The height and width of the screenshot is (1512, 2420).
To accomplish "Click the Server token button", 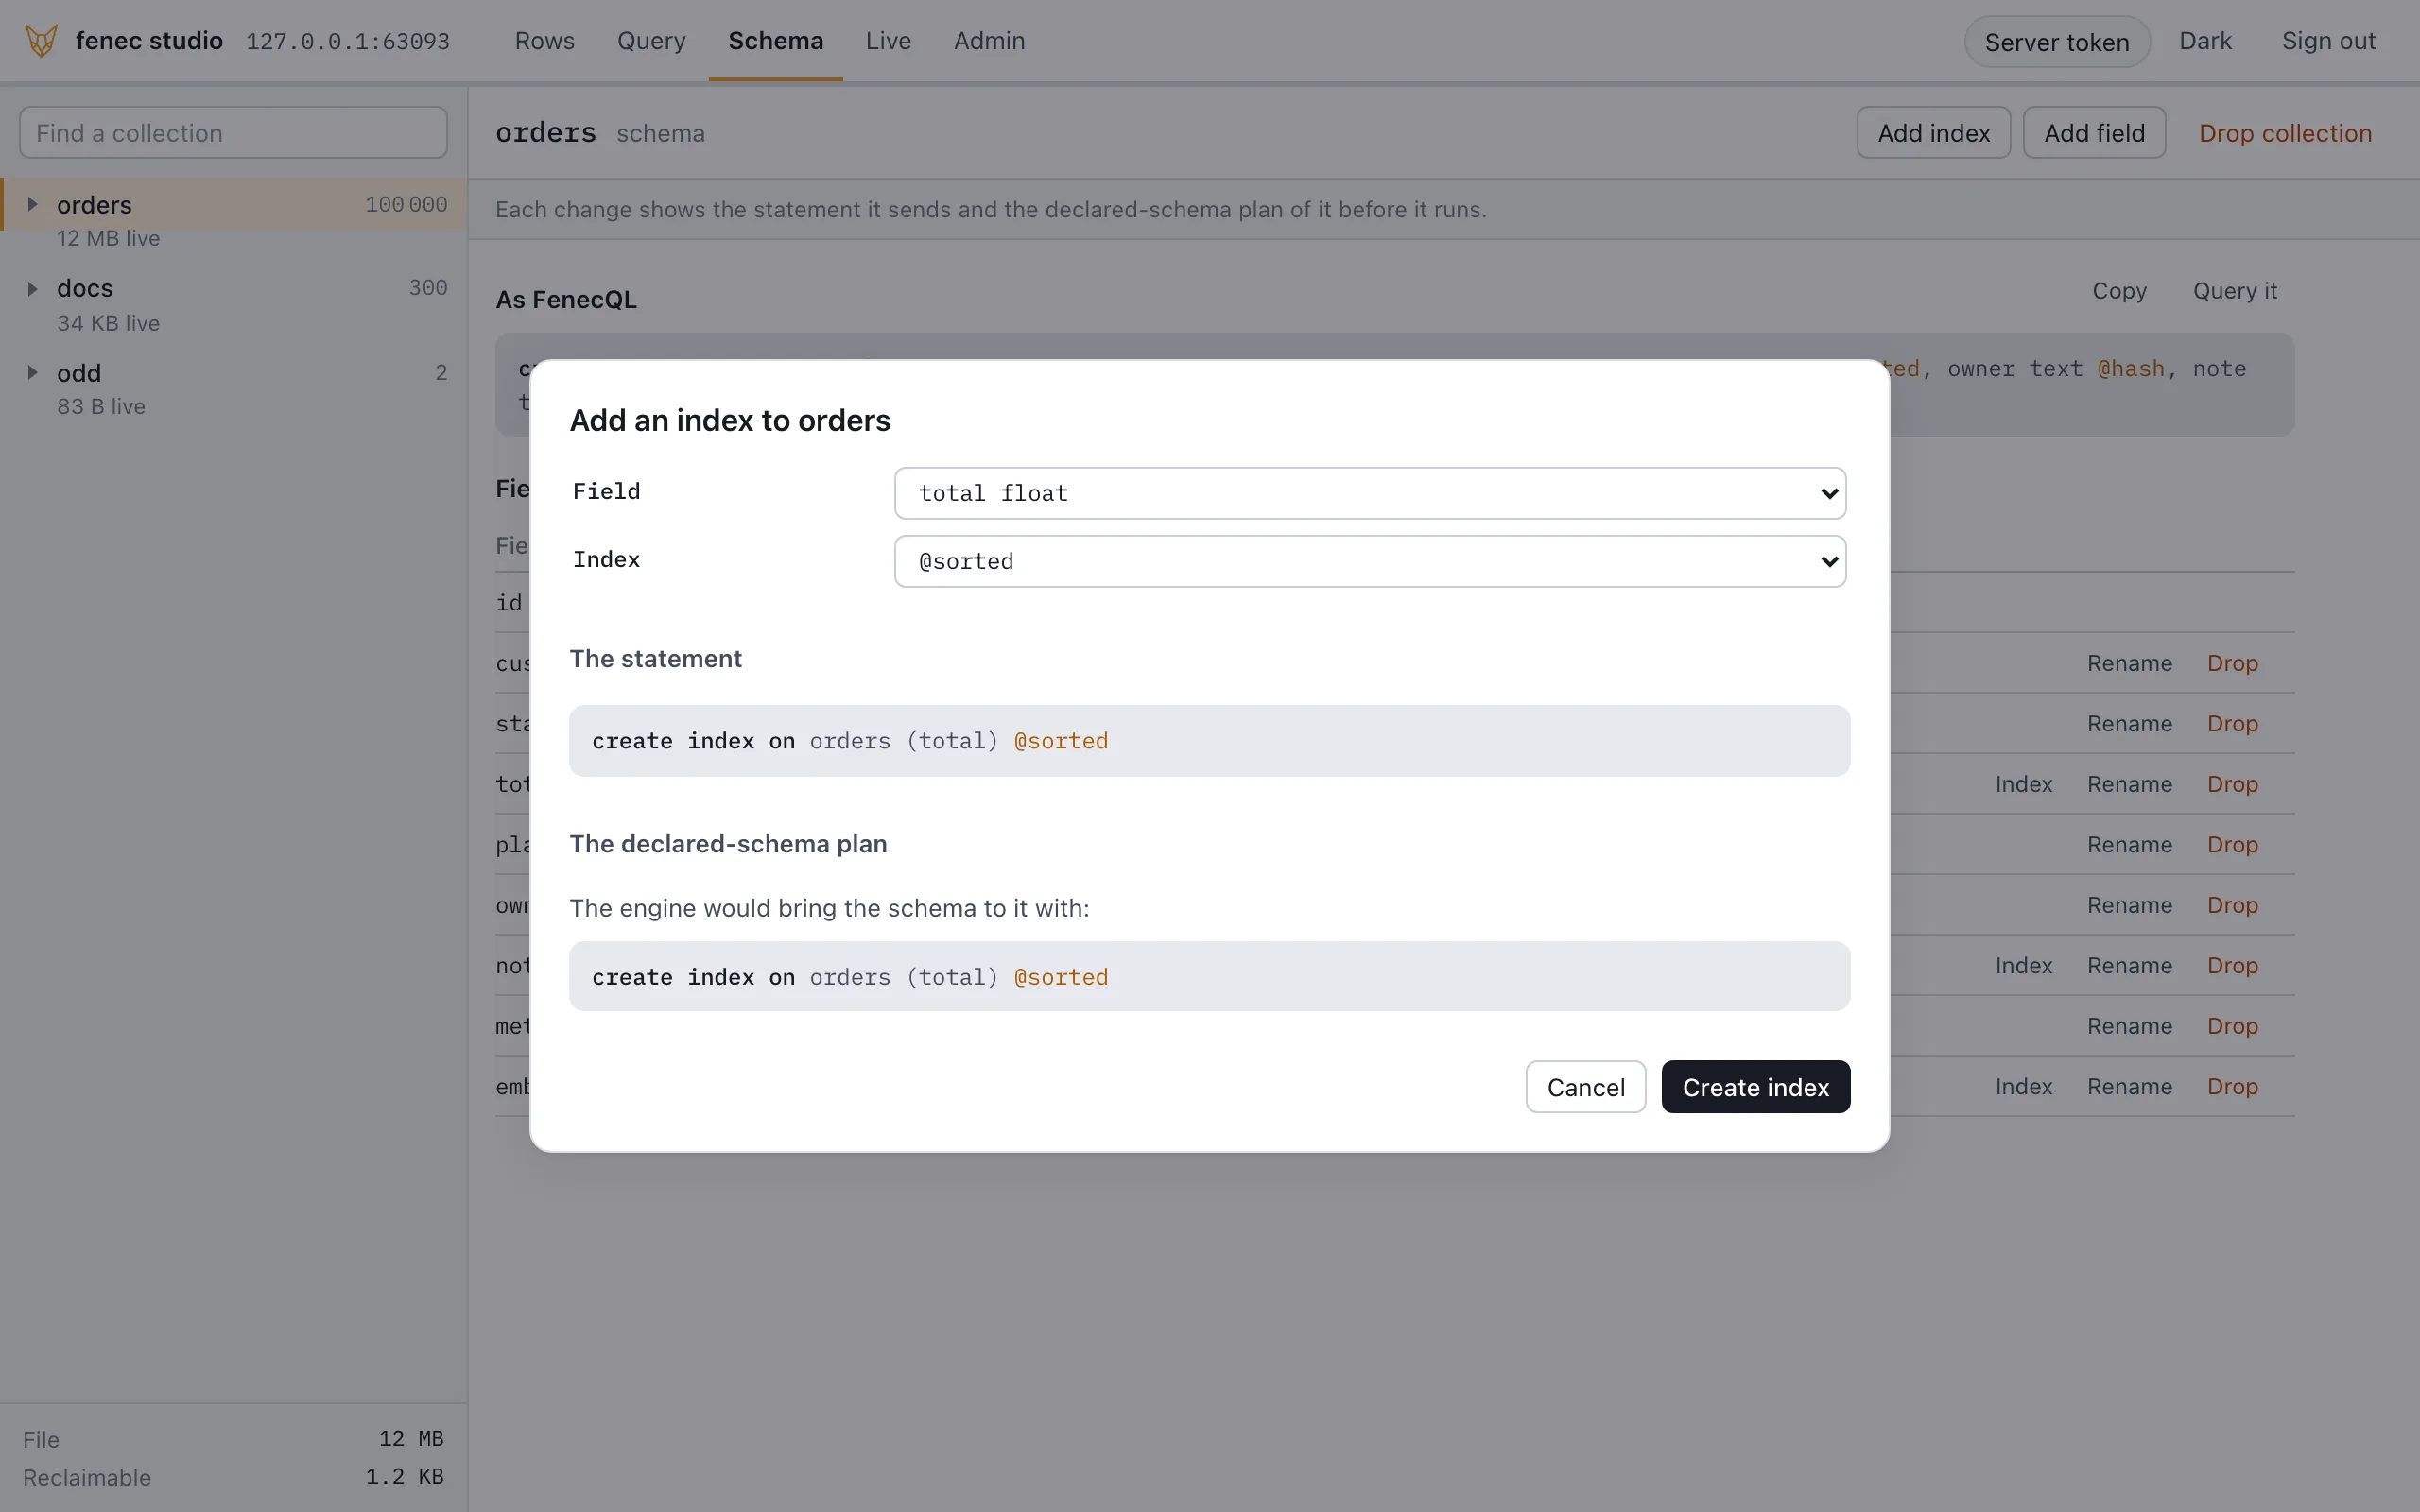I will [2057, 42].
